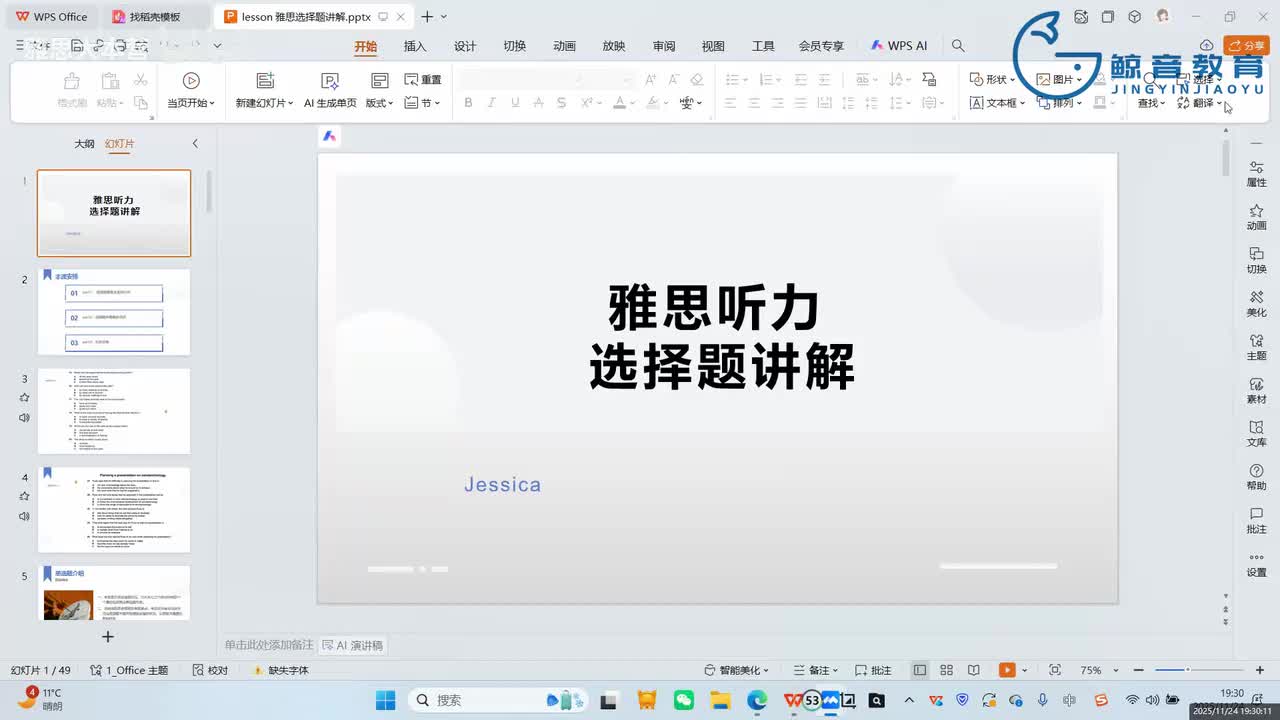The width and height of the screenshot is (1280, 720).
Task: Open the Shapes (形状) dropdown
Action: pyautogui.click(x=992, y=80)
